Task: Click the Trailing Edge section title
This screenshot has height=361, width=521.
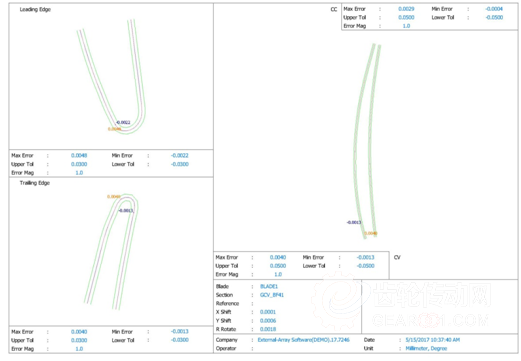Action: [x=35, y=183]
